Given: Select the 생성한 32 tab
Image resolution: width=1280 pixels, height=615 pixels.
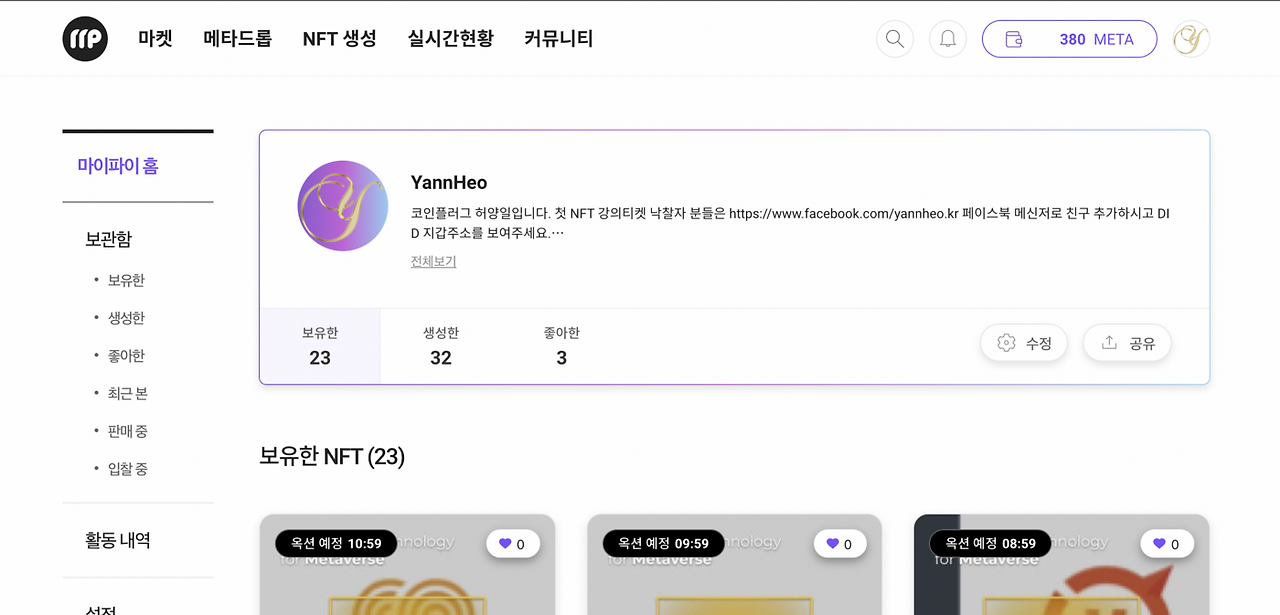Looking at the screenshot, I should pyautogui.click(x=441, y=346).
